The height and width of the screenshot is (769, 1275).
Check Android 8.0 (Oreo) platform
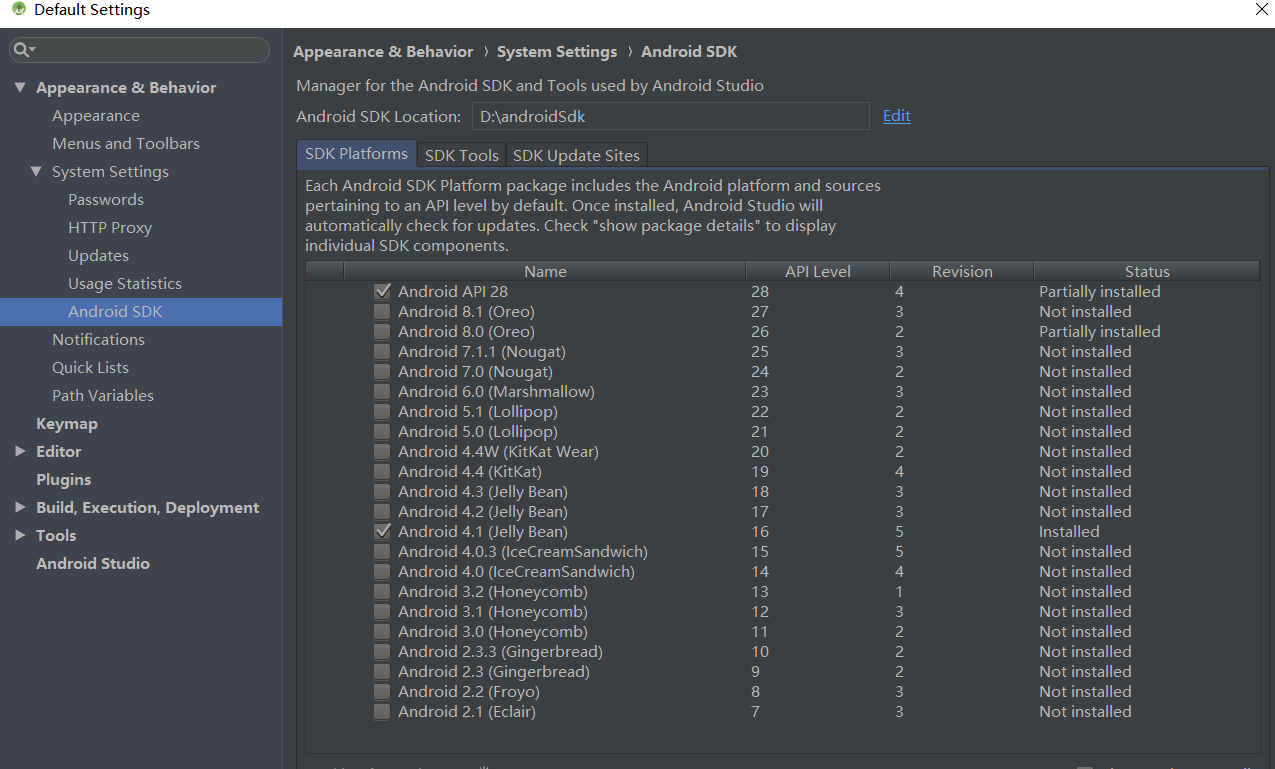click(381, 332)
